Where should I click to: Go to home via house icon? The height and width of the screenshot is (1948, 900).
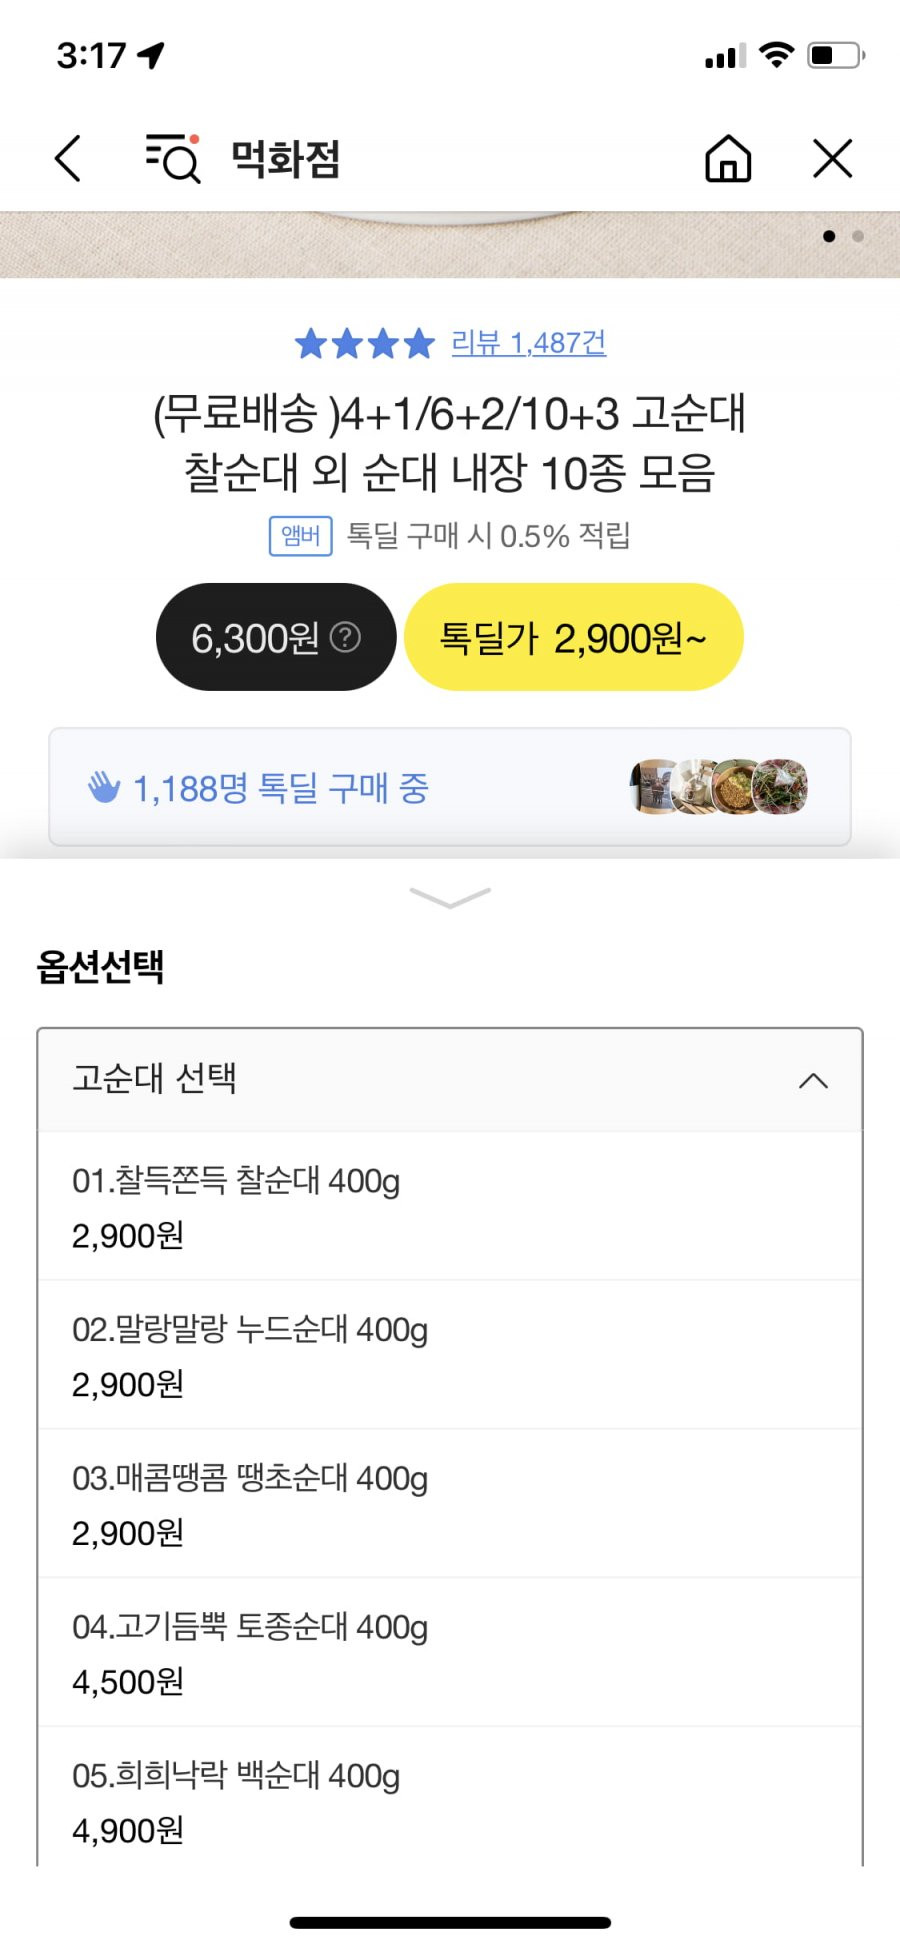point(728,159)
